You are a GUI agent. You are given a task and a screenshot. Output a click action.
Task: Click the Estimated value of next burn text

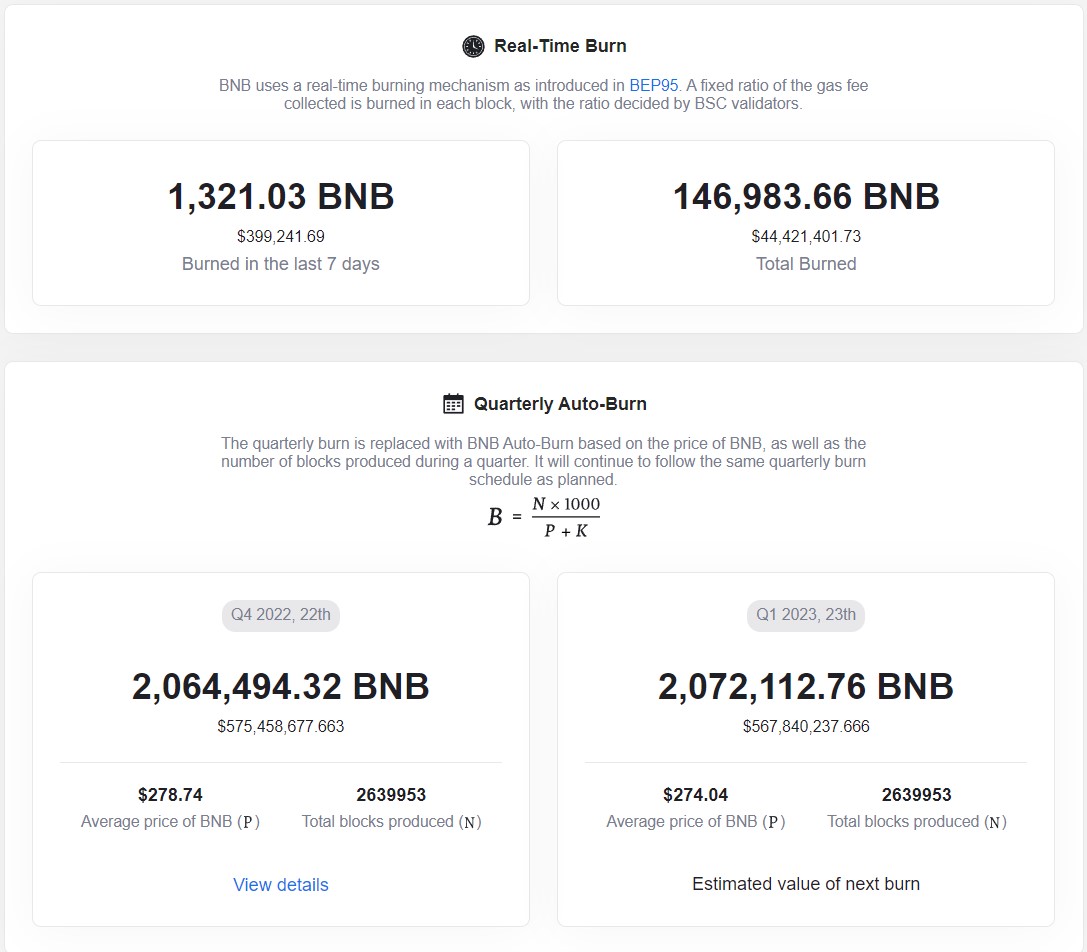pos(806,884)
